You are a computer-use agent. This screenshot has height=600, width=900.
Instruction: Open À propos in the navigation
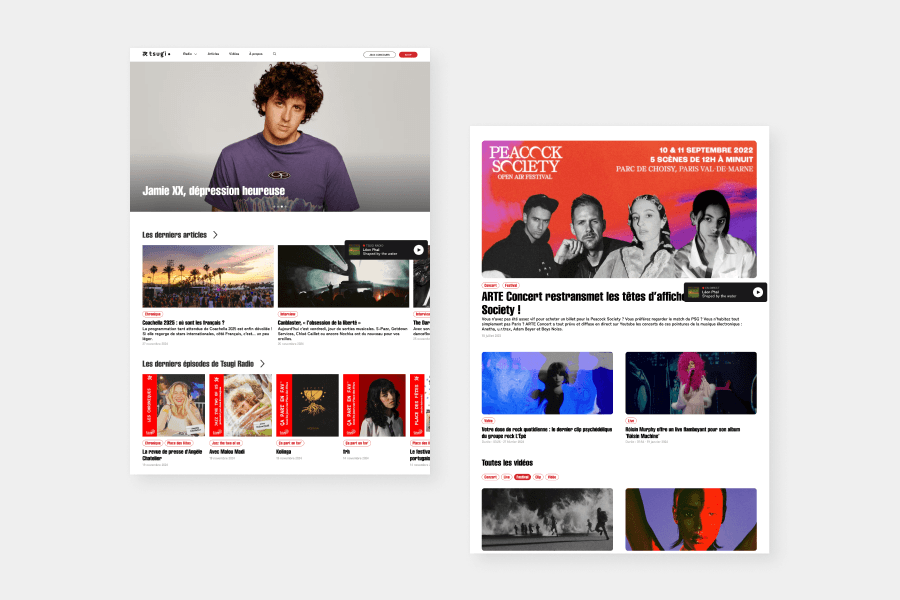pyautogui.click(x=255, y=54)
